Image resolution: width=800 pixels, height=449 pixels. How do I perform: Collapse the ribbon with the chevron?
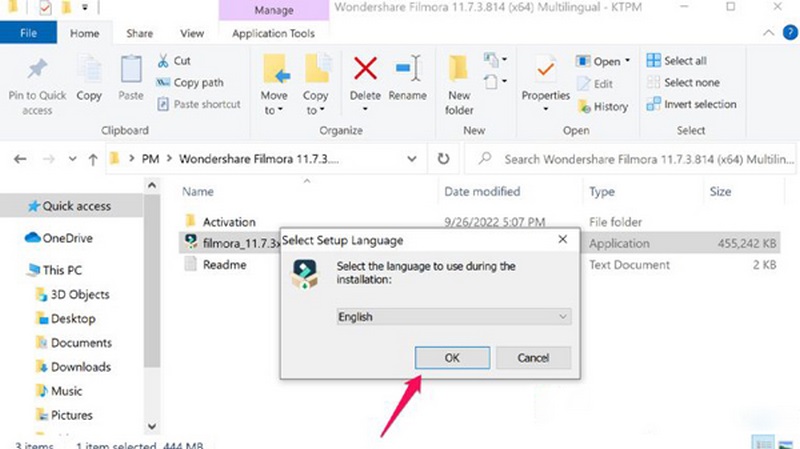tap(768, 33)
